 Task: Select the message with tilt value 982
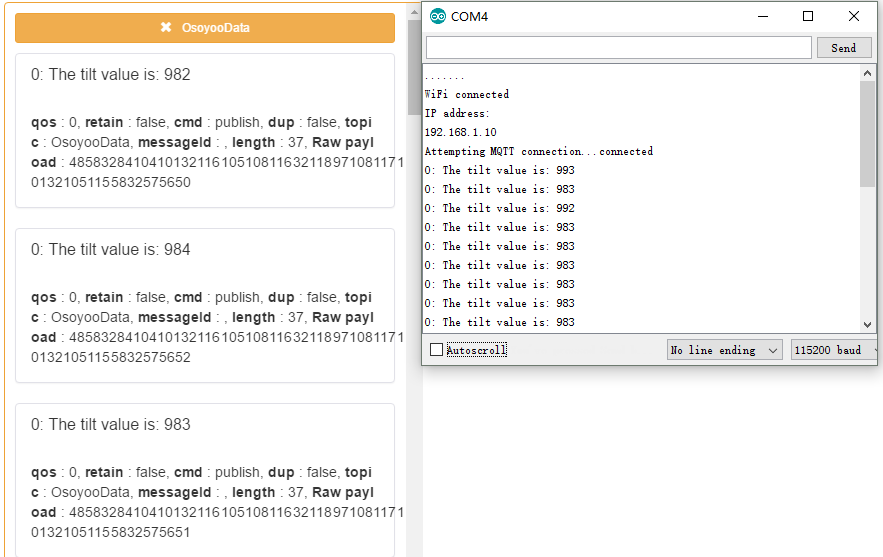point(205,131)
